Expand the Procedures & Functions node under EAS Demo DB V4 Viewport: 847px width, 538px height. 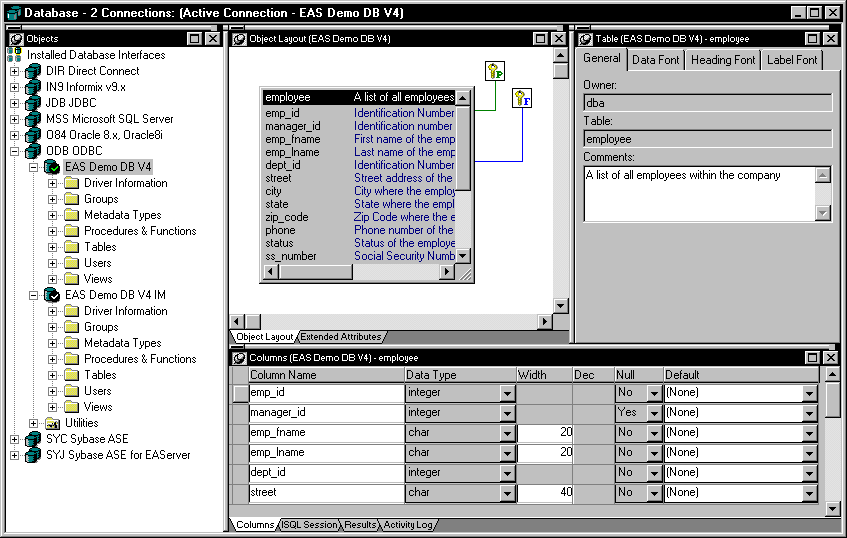[52, 231]
